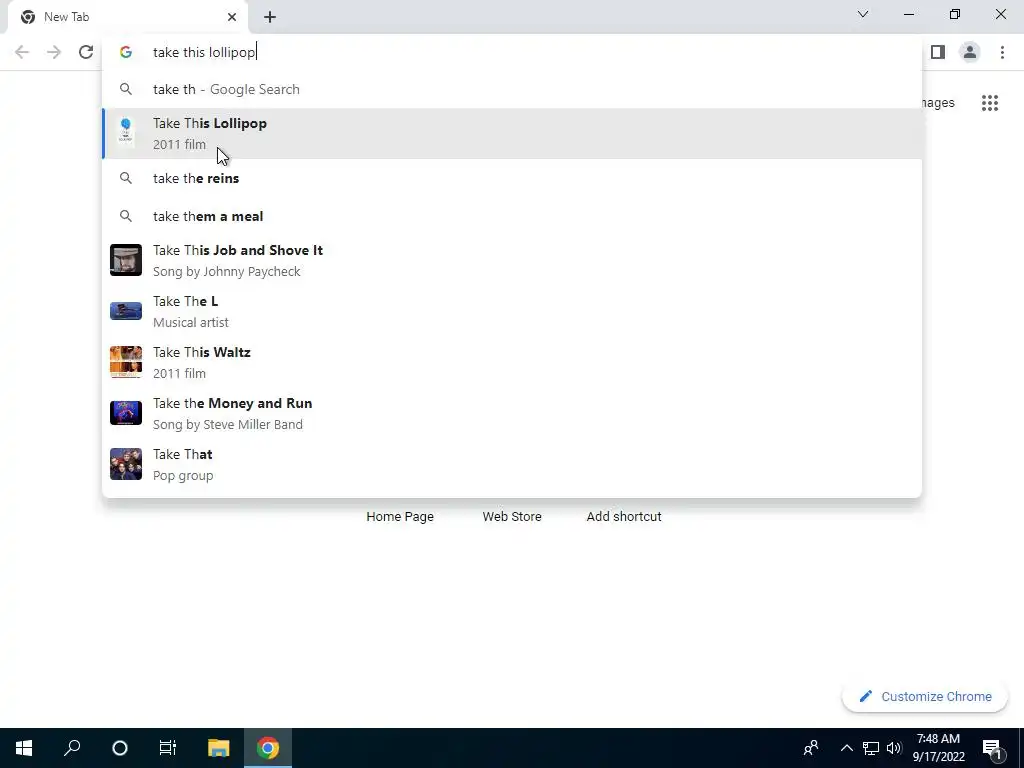1024x768 pixels.
Task: Open the taskbar clock and date
Action: [938, 748]
